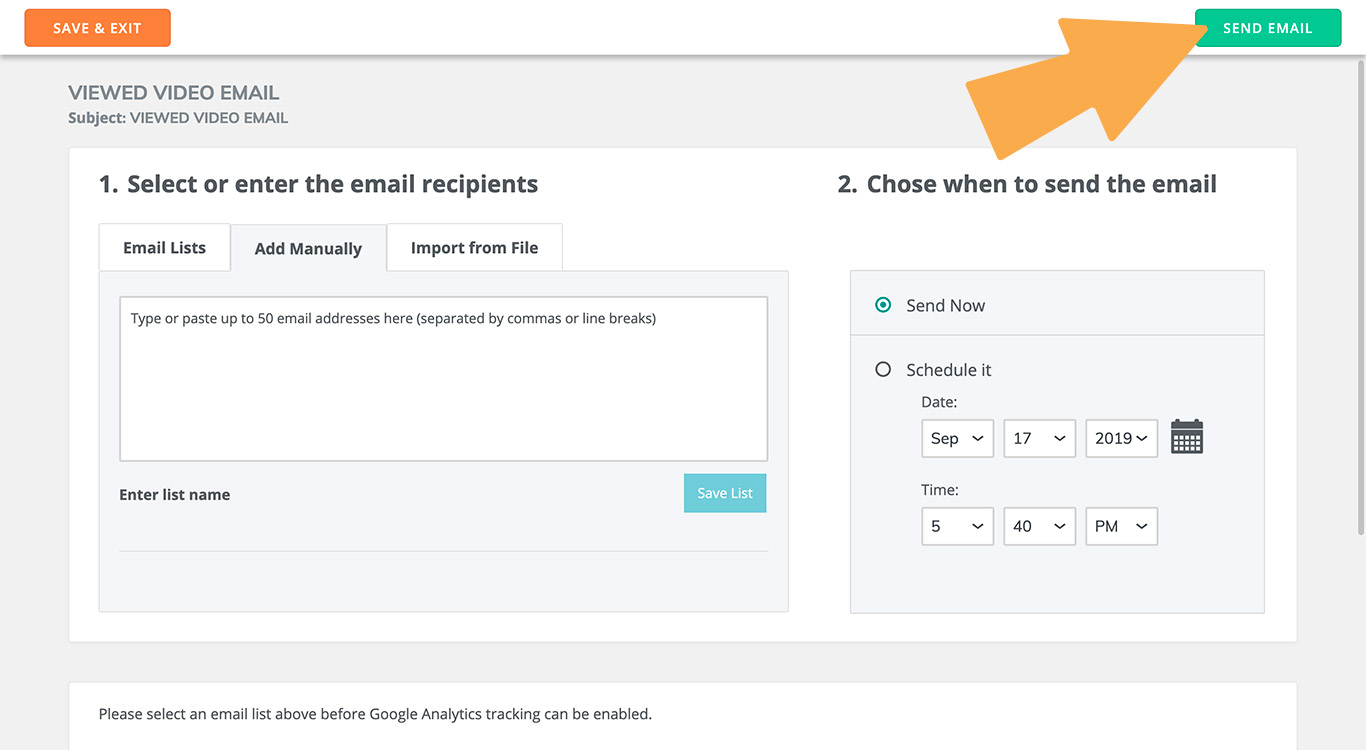Image resolution: width=1366 pixels, height=750 pixels.
Task: Expand the hour dropdown showing 5
Action: coord(957,526)
